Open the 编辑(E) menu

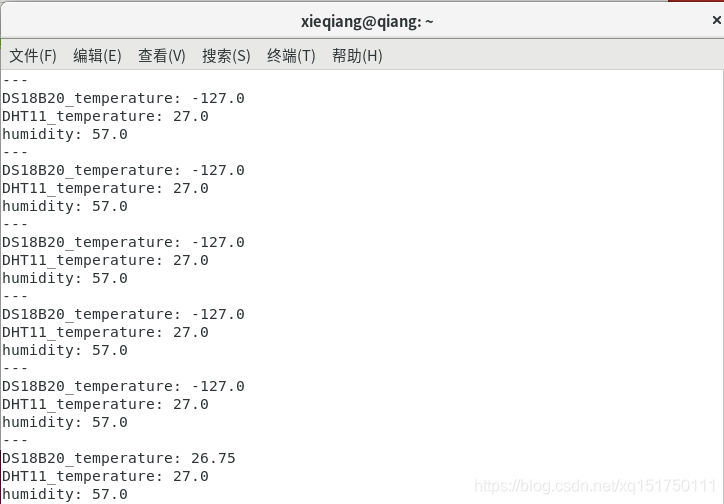pos(97,56)
